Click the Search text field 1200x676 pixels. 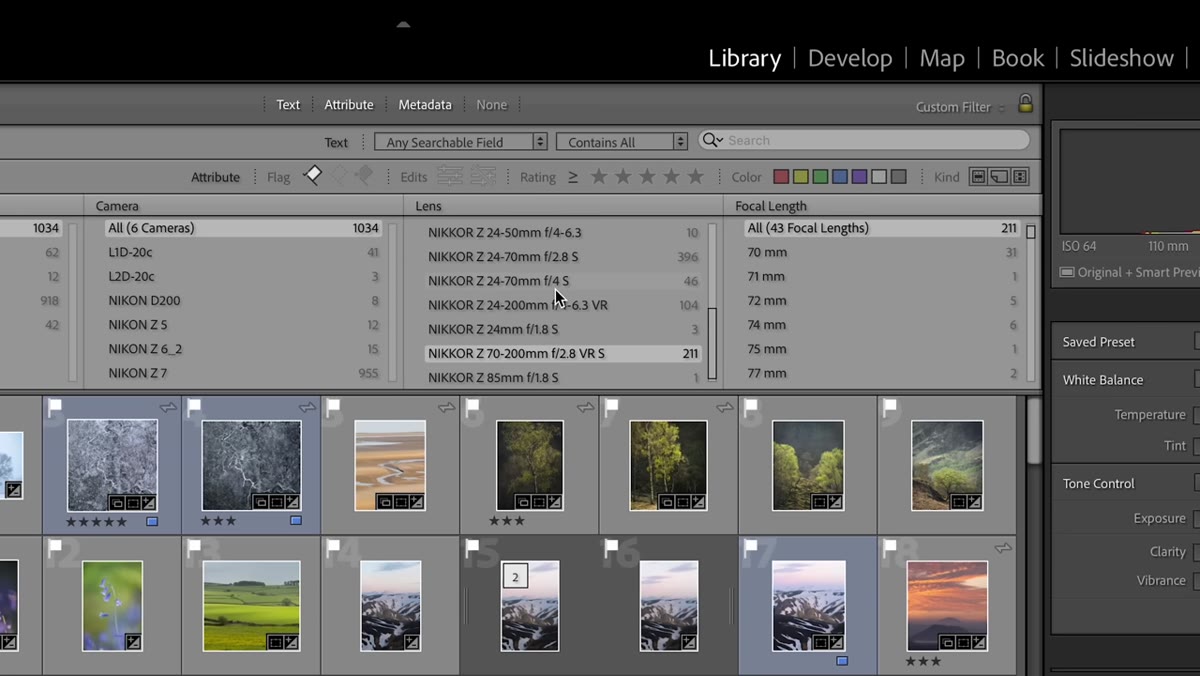click(x=864, y=141)
